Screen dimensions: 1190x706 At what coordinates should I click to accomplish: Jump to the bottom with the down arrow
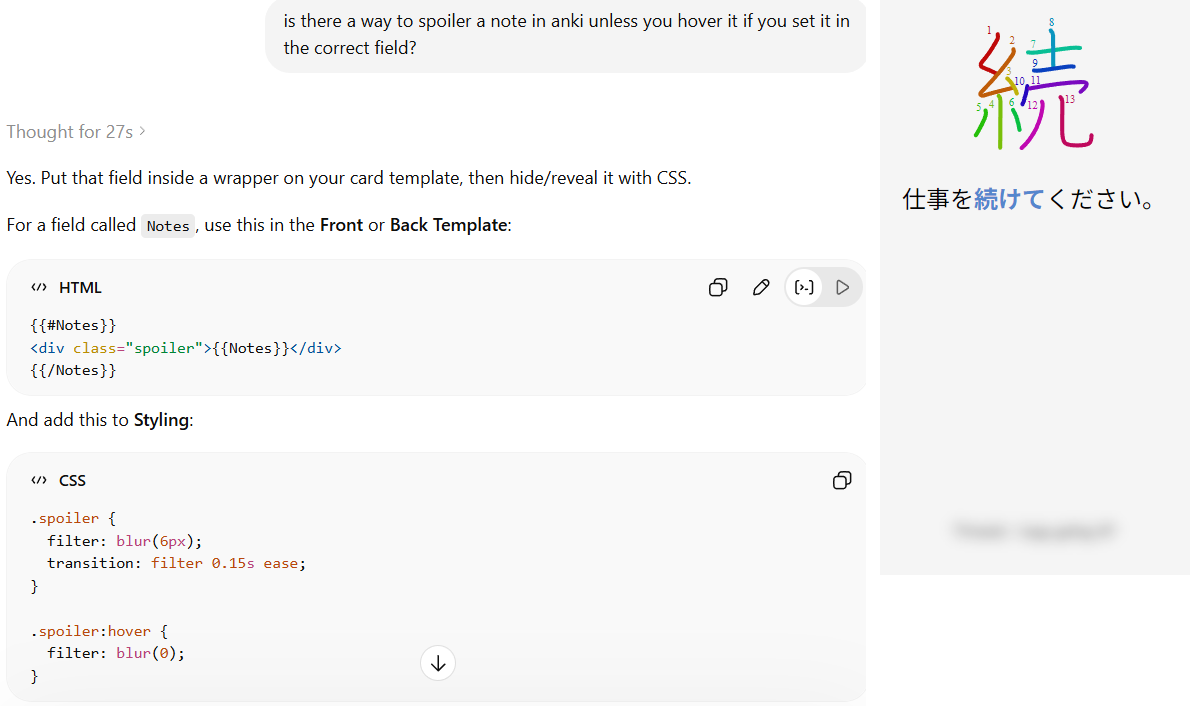438,663
